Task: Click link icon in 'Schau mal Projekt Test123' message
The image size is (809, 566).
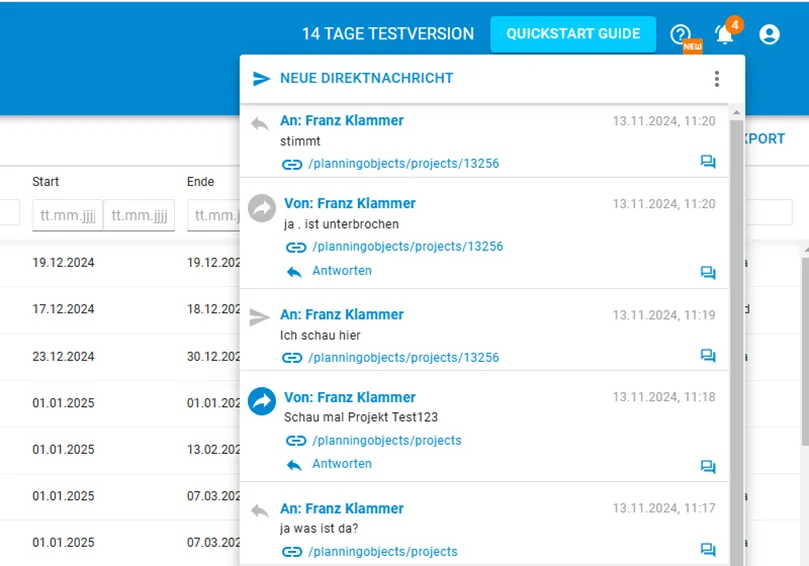Action: click(296, 441)
